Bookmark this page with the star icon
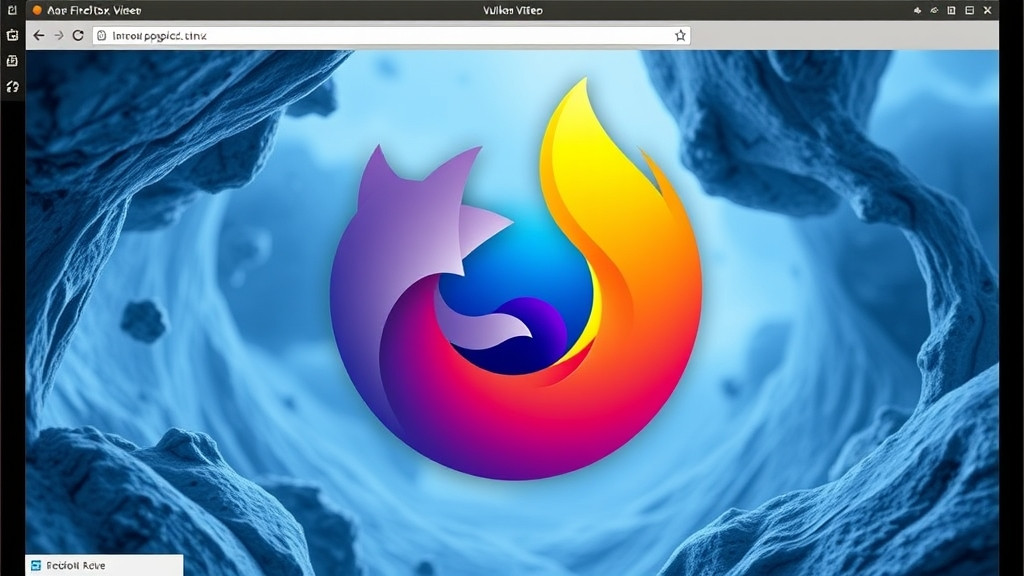The image size is (1024, 576). click(680, 35)
